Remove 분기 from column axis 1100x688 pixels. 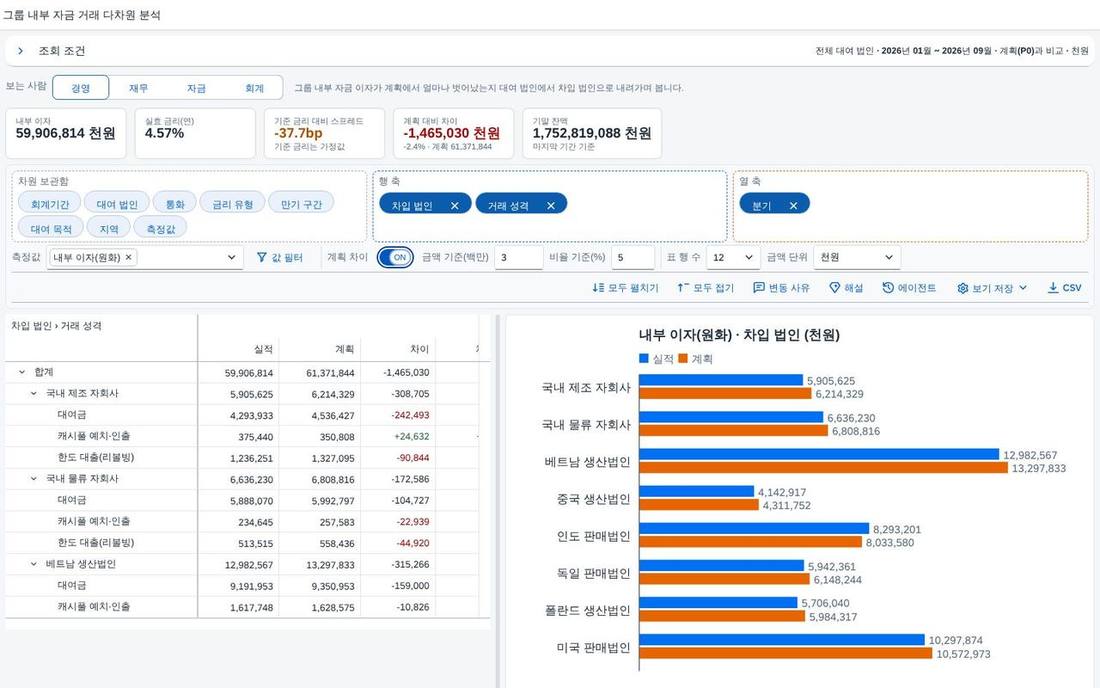point(793,205)
